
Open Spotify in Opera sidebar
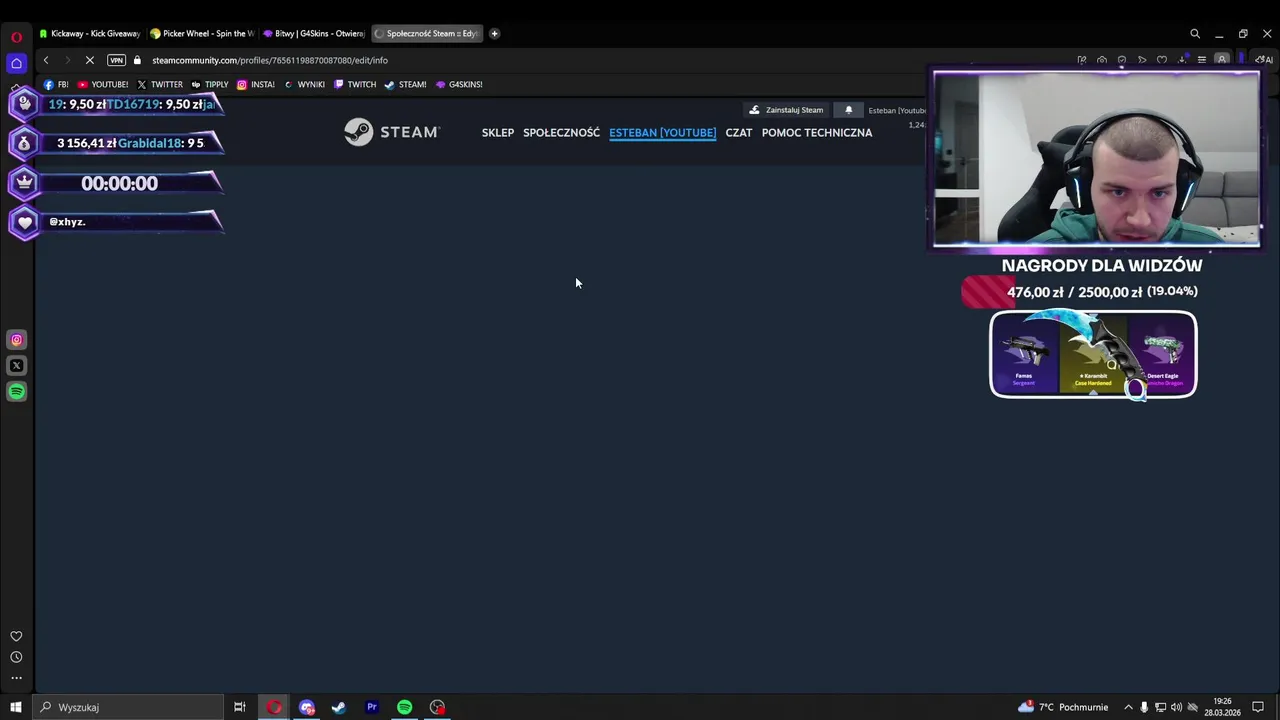pos(16,392)
